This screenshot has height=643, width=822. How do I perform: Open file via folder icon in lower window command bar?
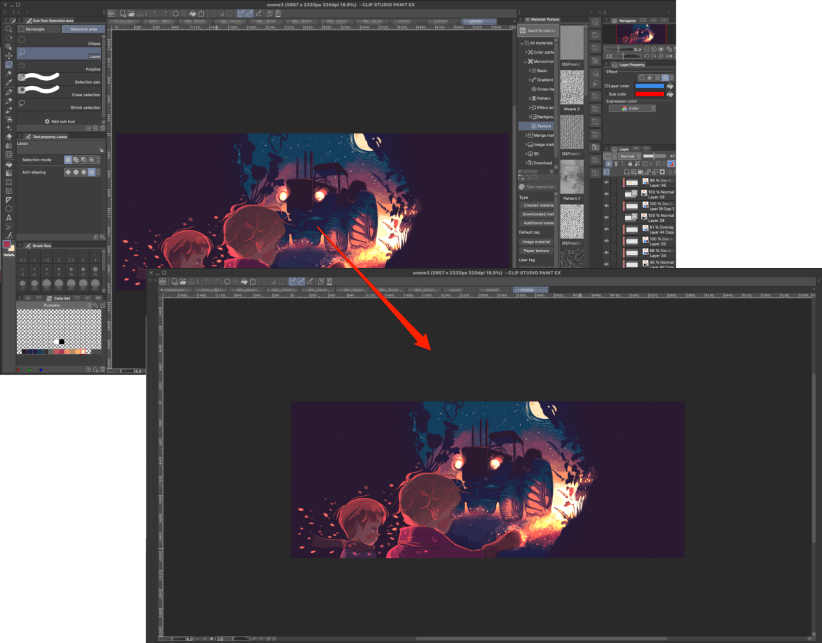click(182, 281)
